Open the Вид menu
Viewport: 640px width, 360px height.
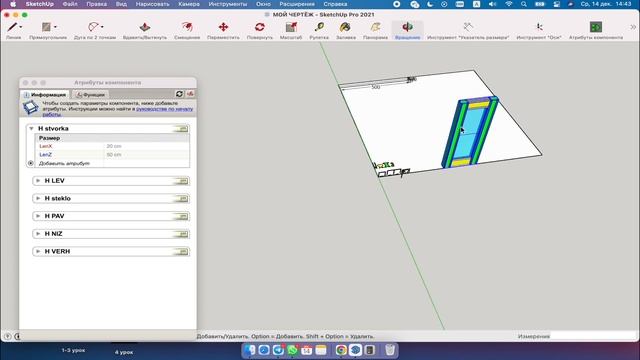tap(121, 4)
